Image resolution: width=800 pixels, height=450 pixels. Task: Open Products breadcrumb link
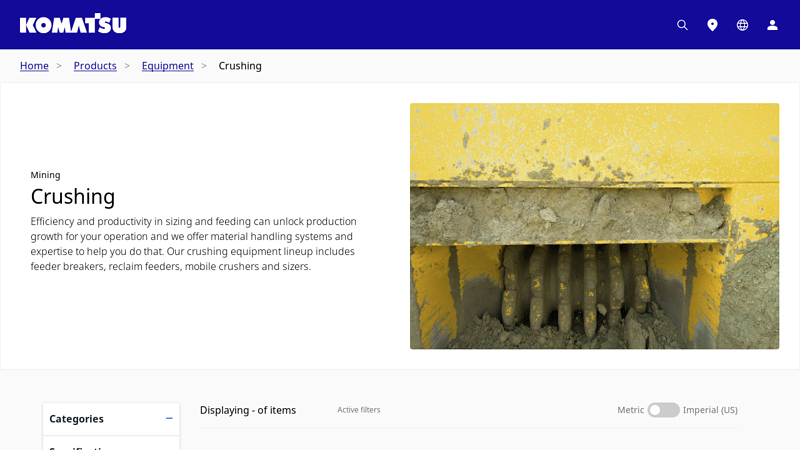(95, 66)
